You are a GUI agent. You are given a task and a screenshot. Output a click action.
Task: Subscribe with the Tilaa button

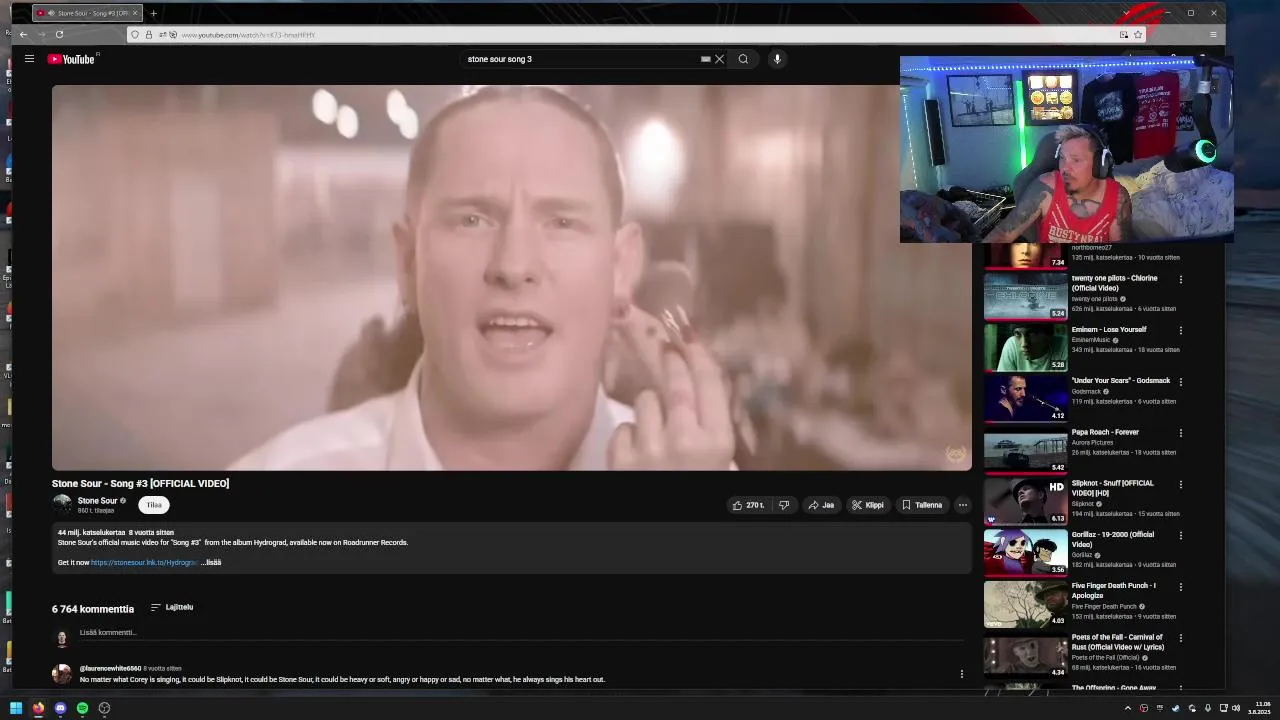point(154,505)
